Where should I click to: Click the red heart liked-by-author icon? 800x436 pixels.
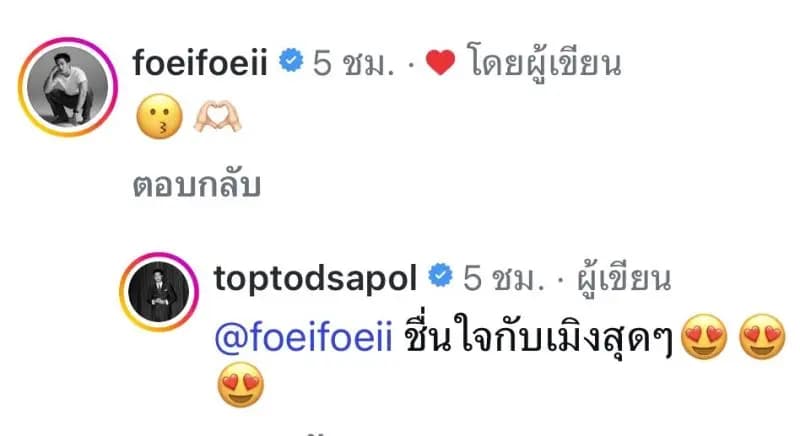440,64
